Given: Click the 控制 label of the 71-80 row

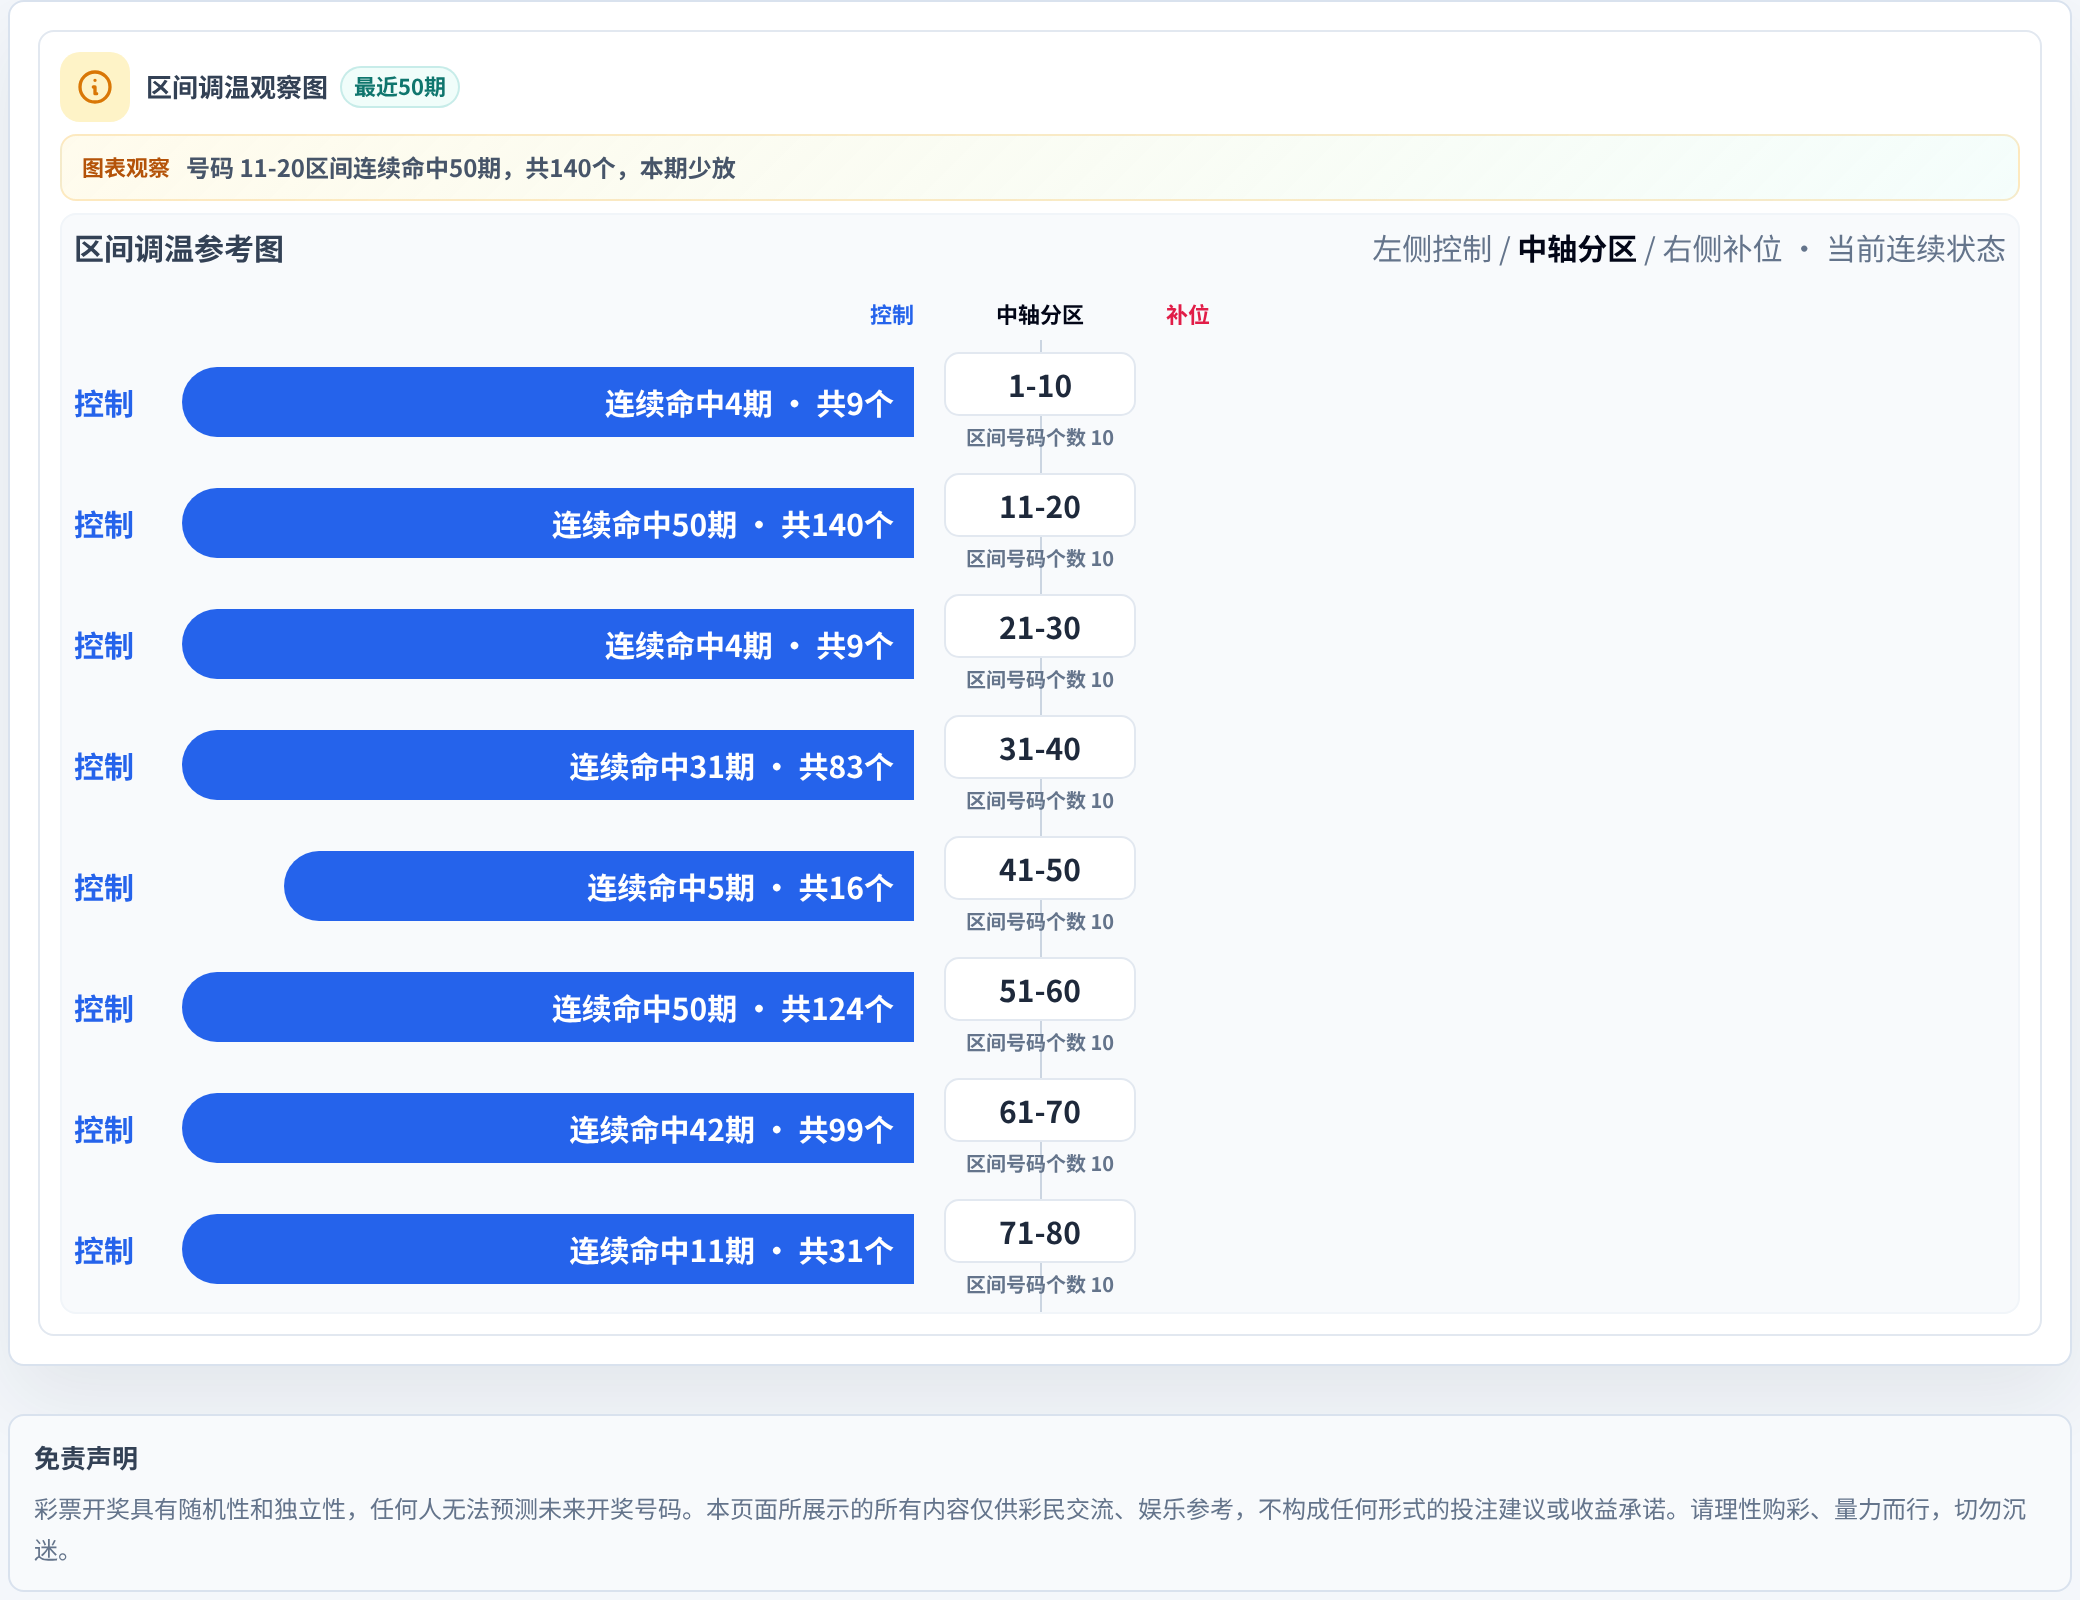Looking at the screenshot, I should click(104, 1251).
